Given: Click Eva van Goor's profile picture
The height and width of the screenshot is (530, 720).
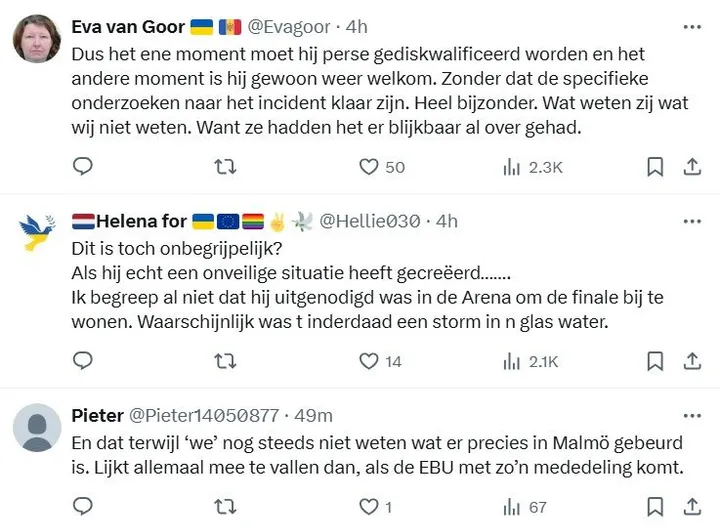Looking at the screenshot, I should [x=37, y=39].
